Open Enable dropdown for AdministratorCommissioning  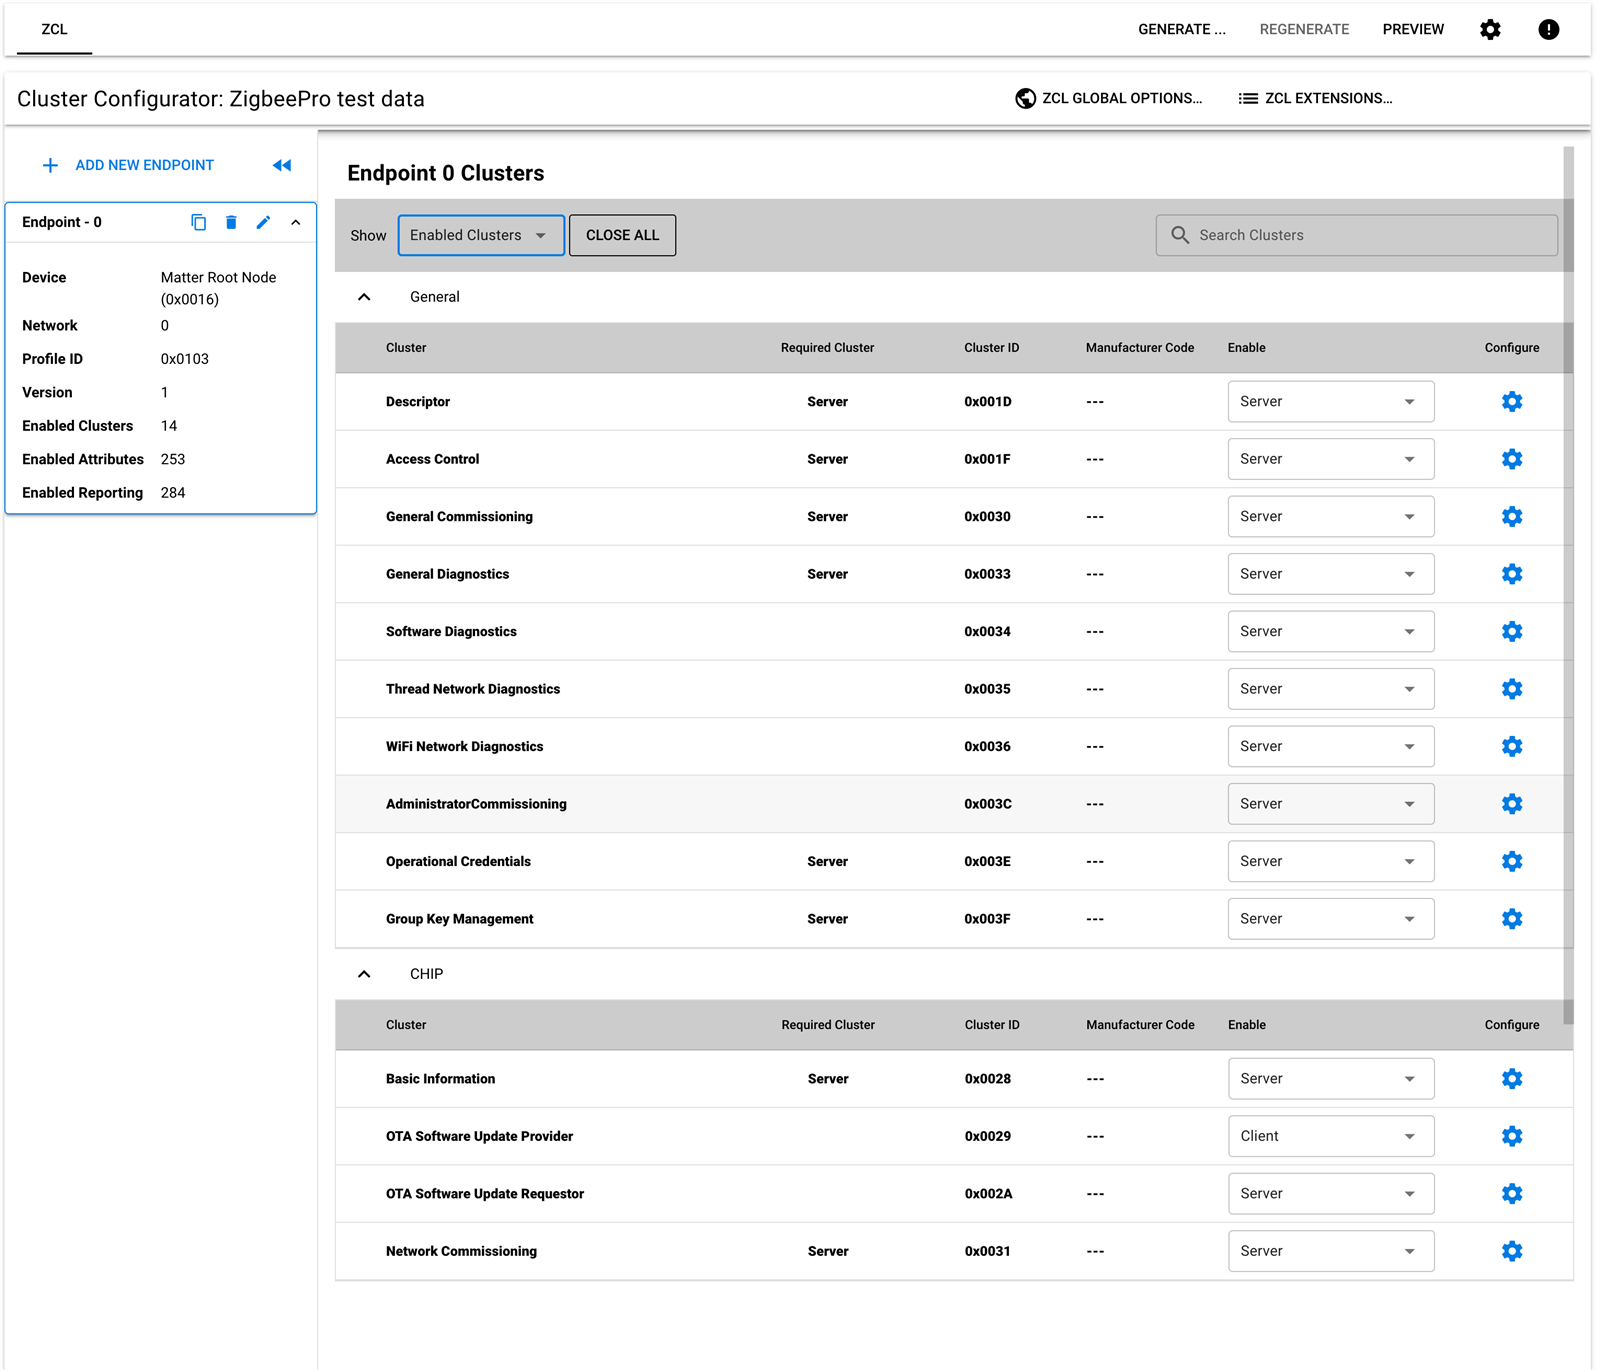(x=1331, y=804)
